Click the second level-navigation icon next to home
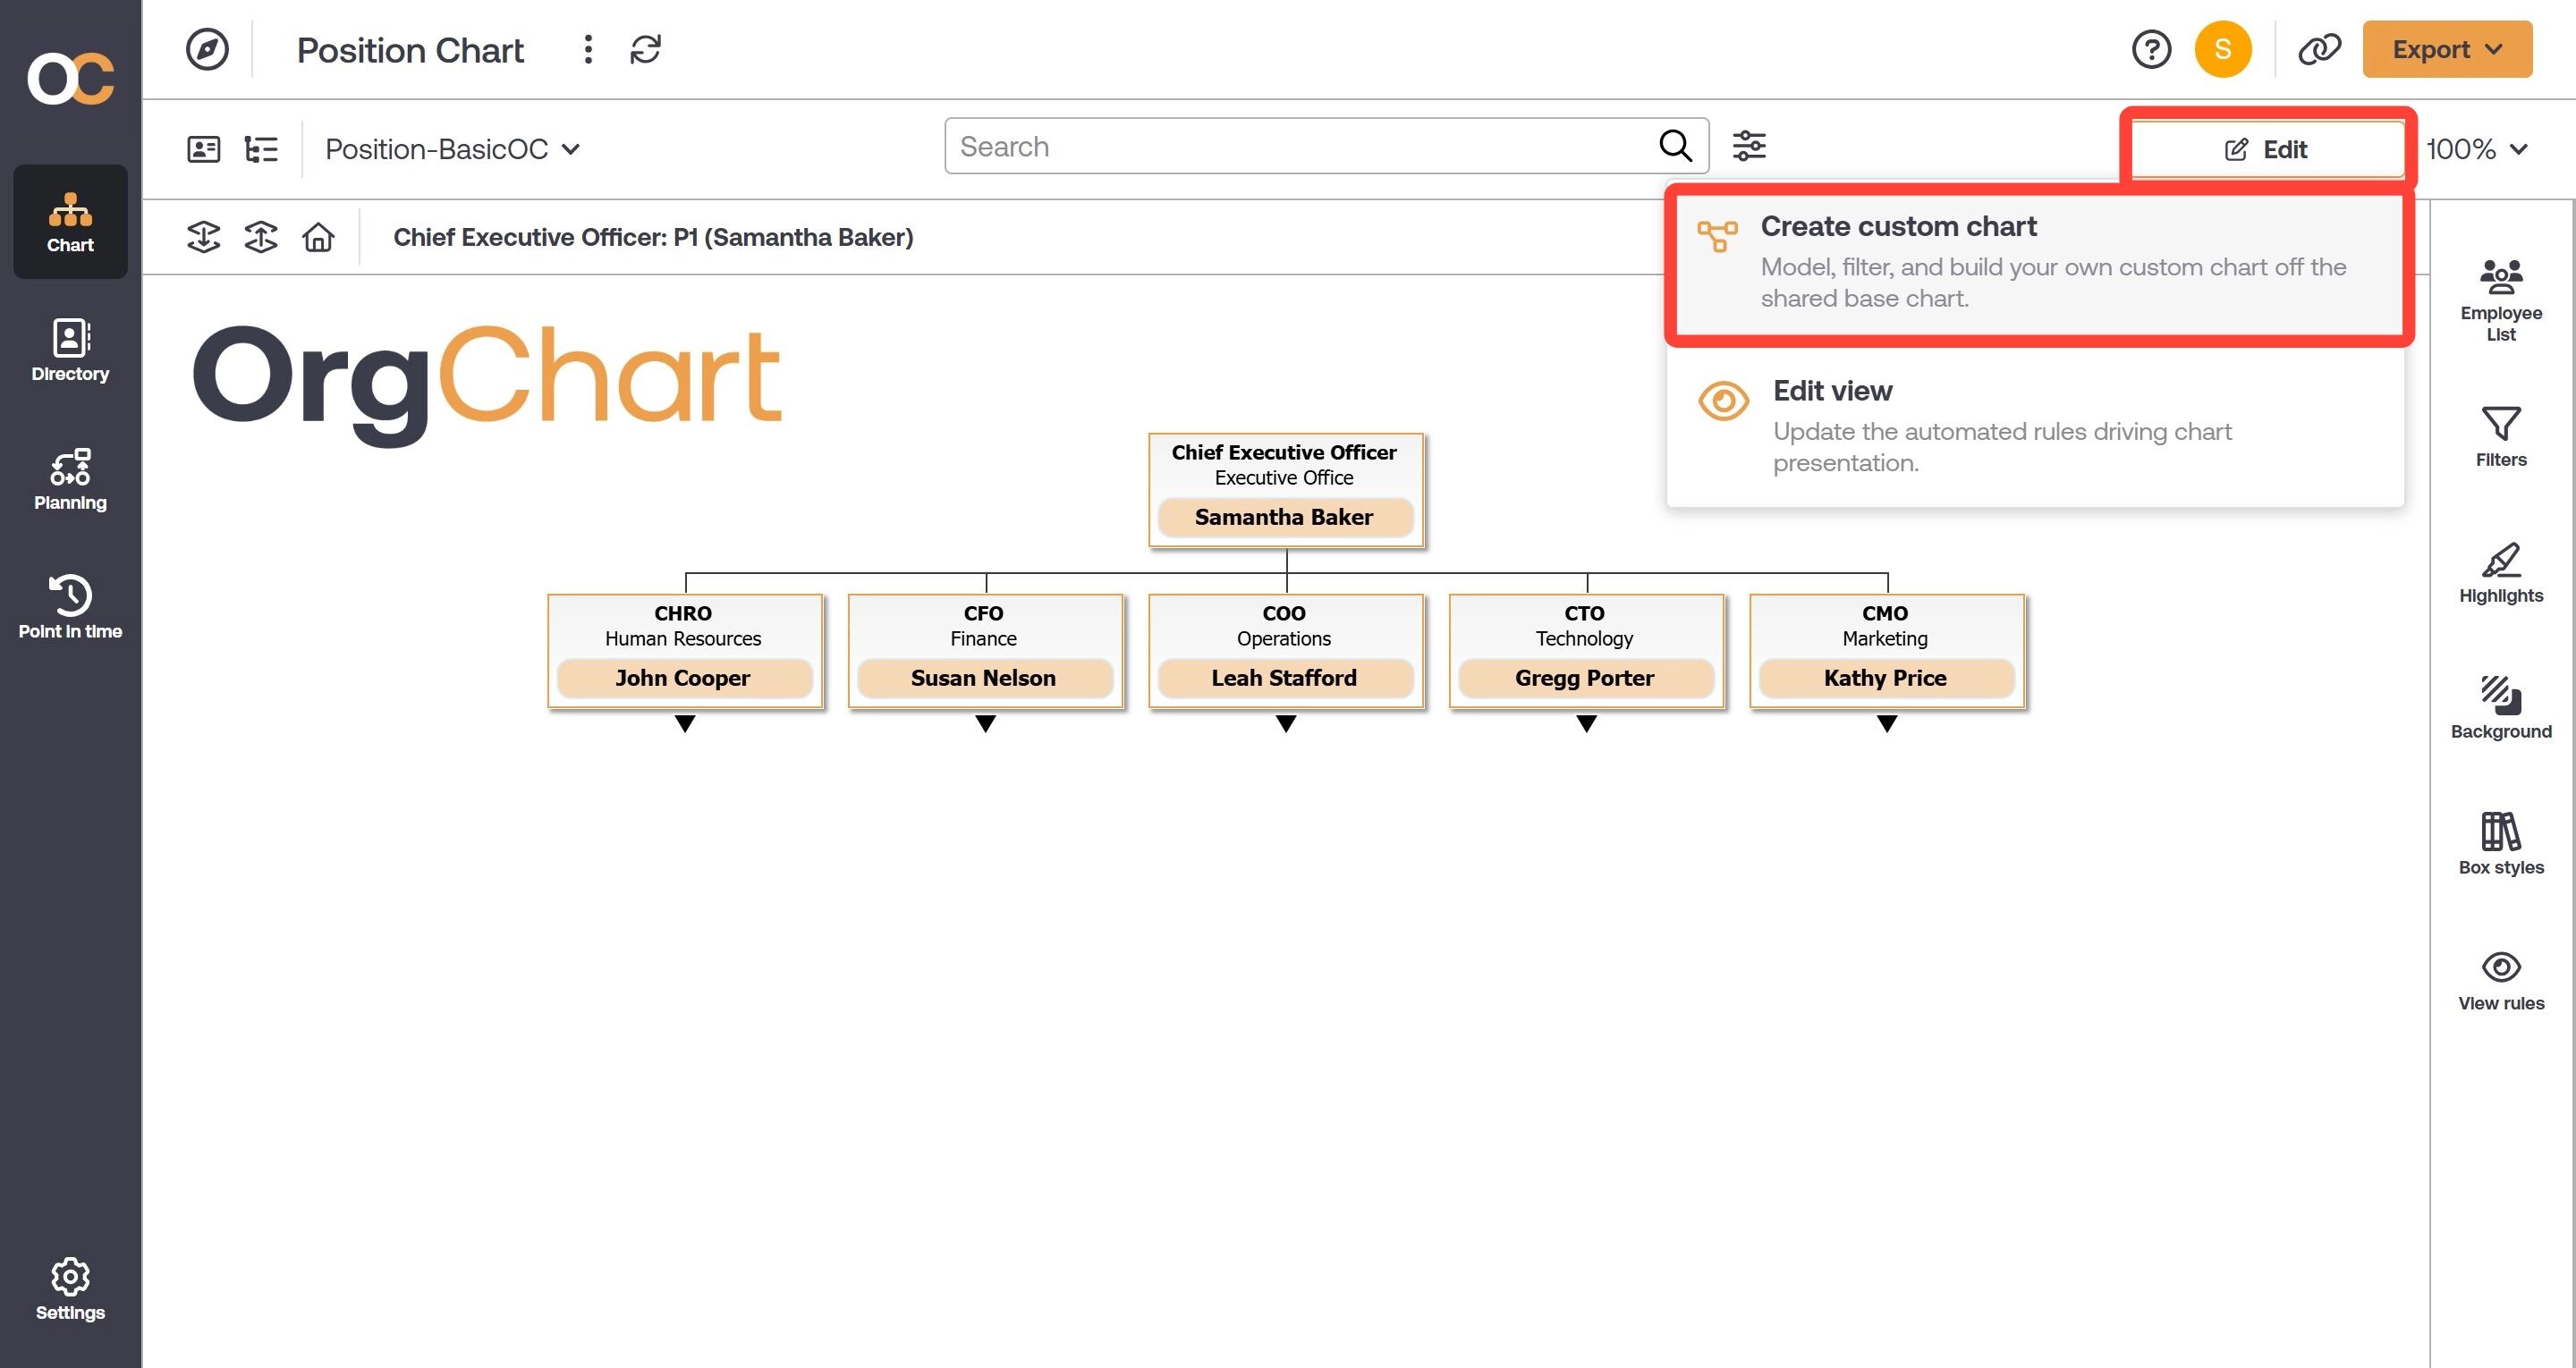The image size is (2576, 1368). click(x=261, y=237)
